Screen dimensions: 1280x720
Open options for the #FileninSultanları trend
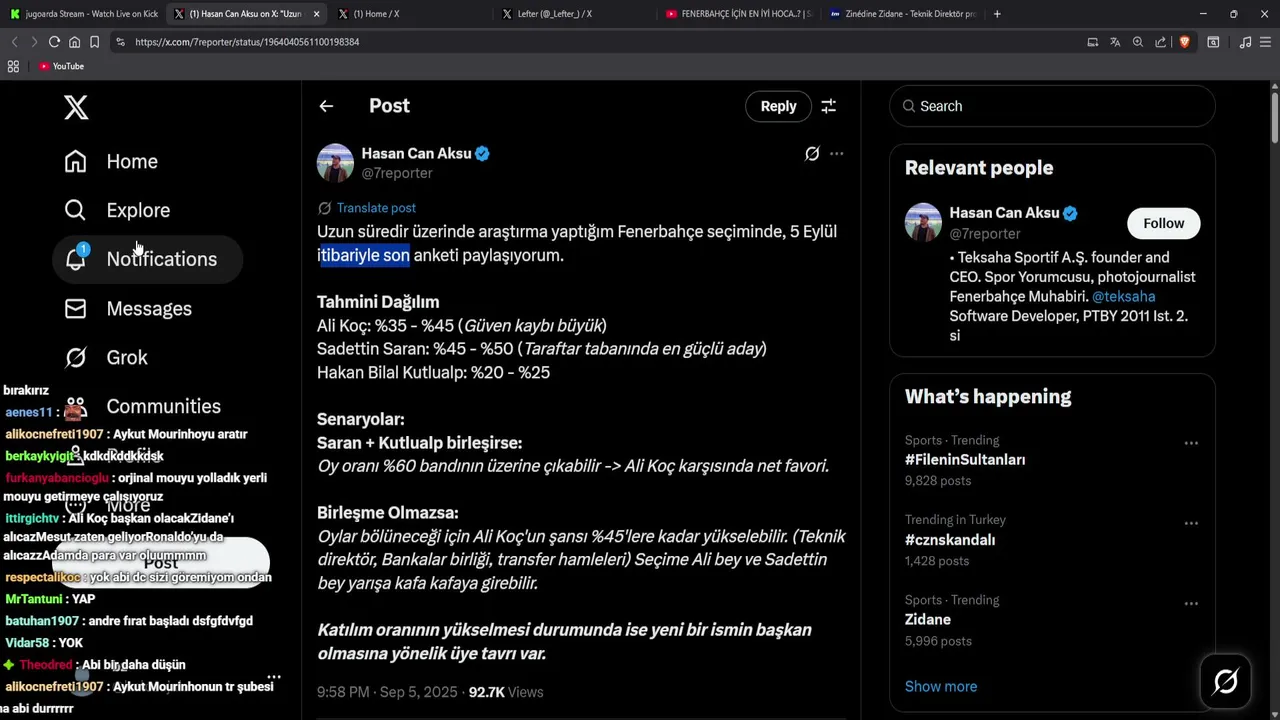tap(1191, 443)
